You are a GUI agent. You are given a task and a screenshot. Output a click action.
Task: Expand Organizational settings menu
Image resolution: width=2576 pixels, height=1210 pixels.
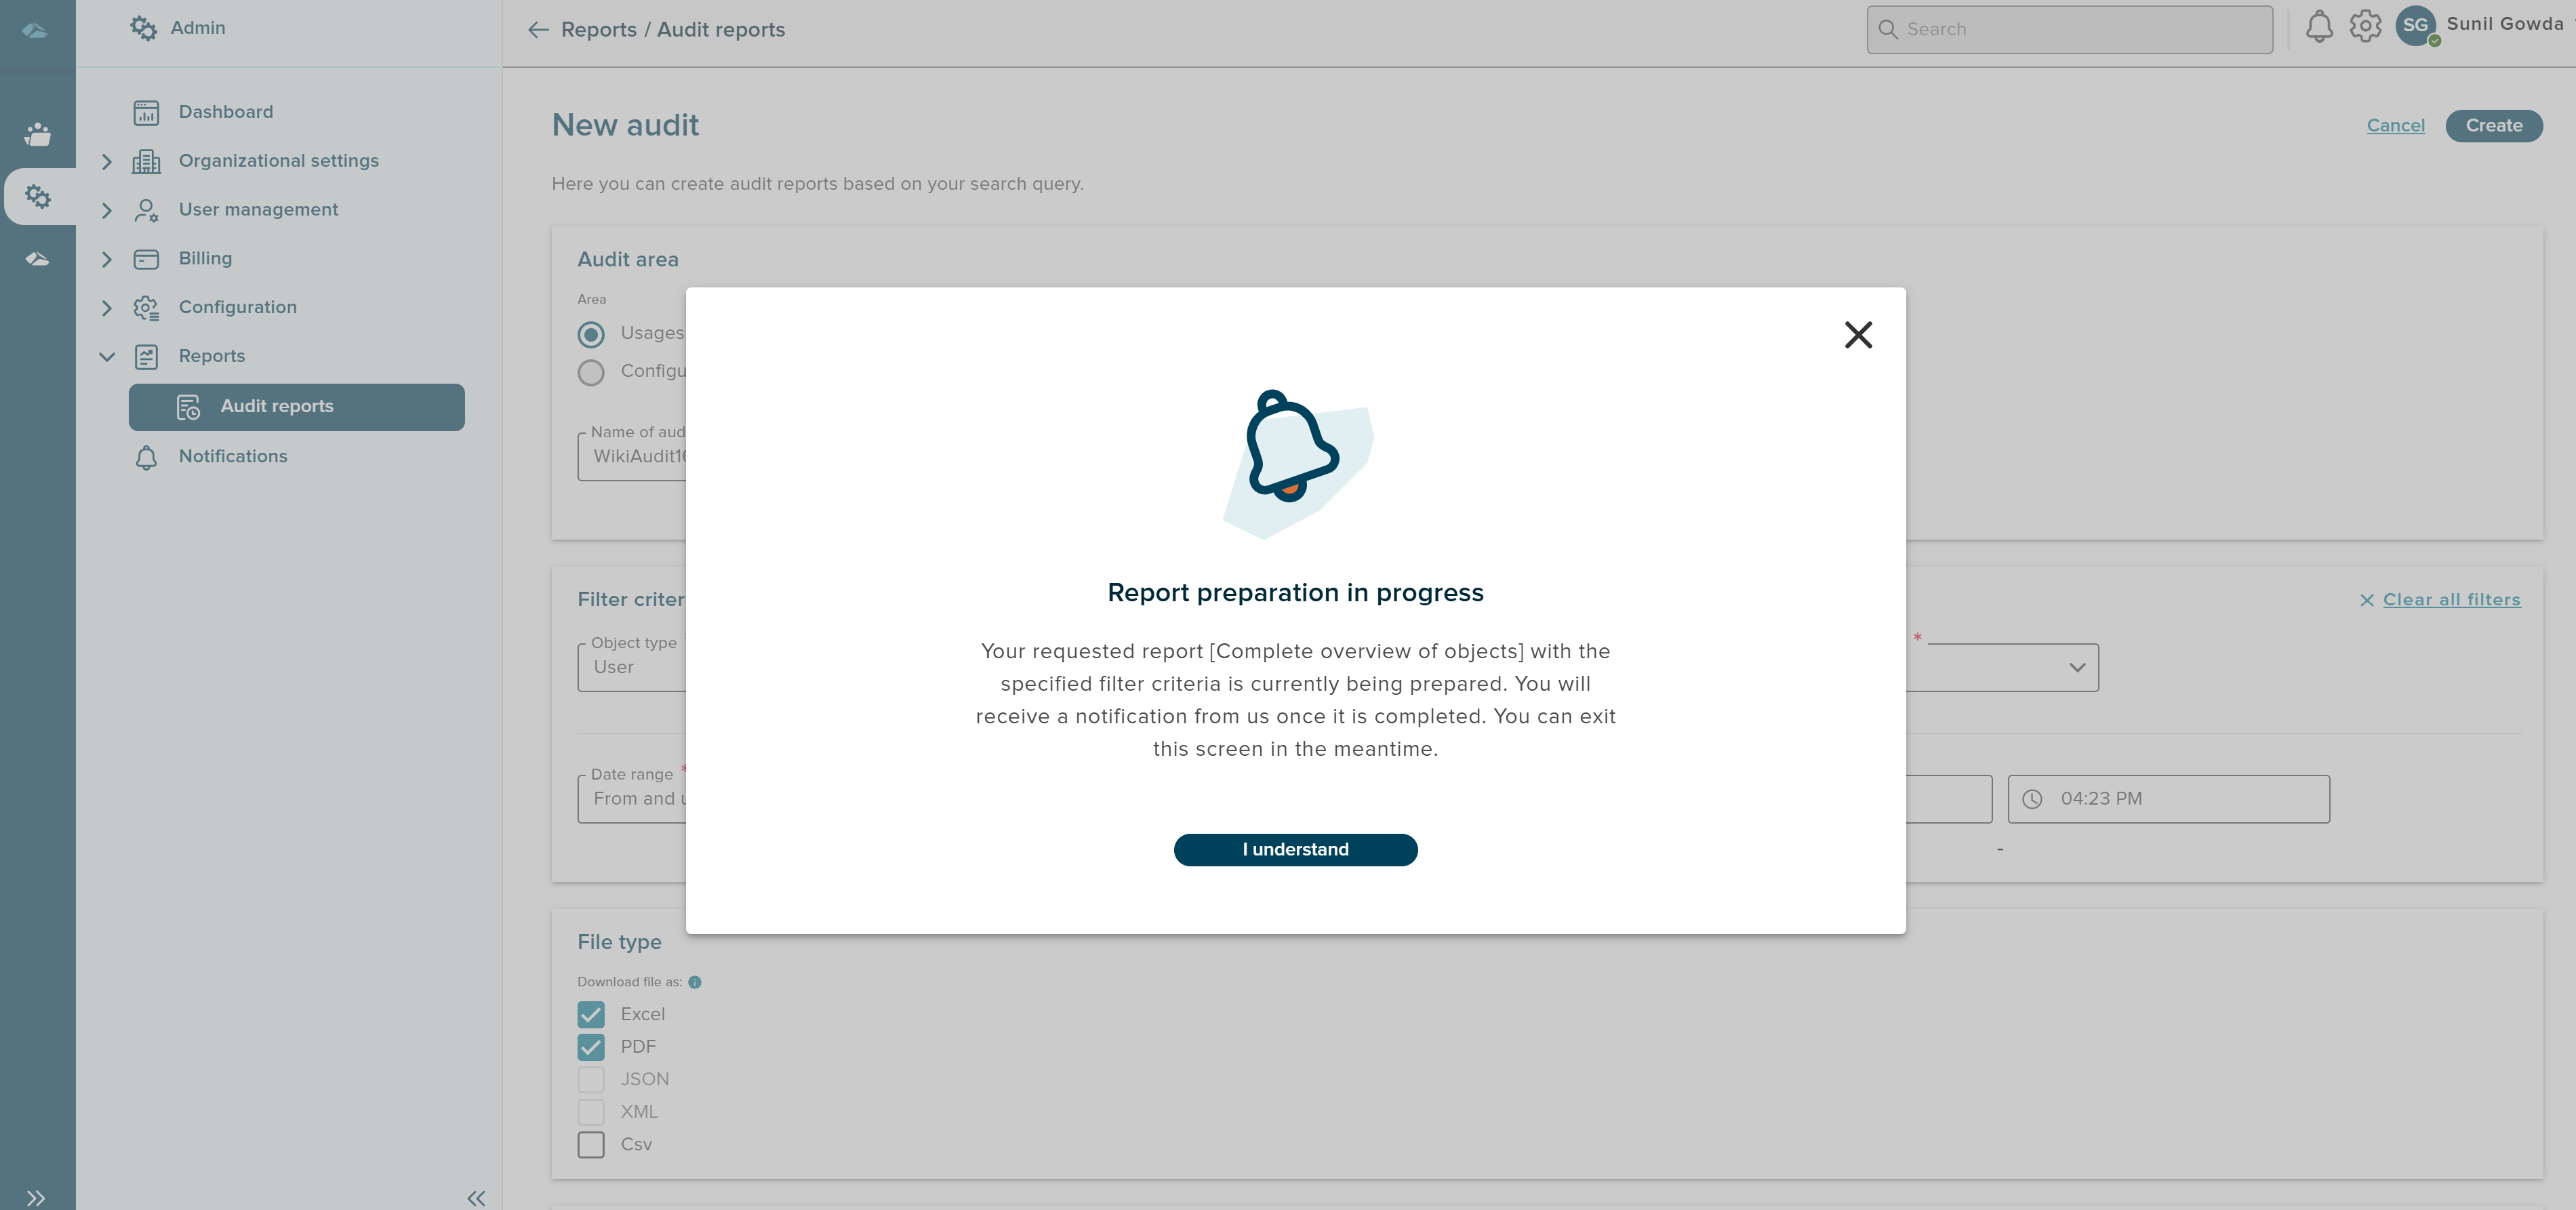107,161
